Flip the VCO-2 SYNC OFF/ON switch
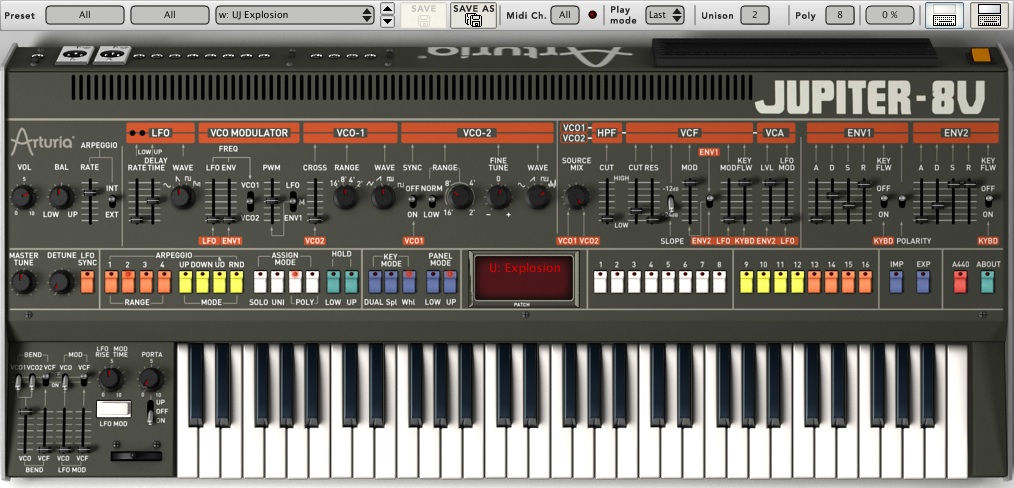The height and width of the screenshot is (488, 1014). (413, 200)
